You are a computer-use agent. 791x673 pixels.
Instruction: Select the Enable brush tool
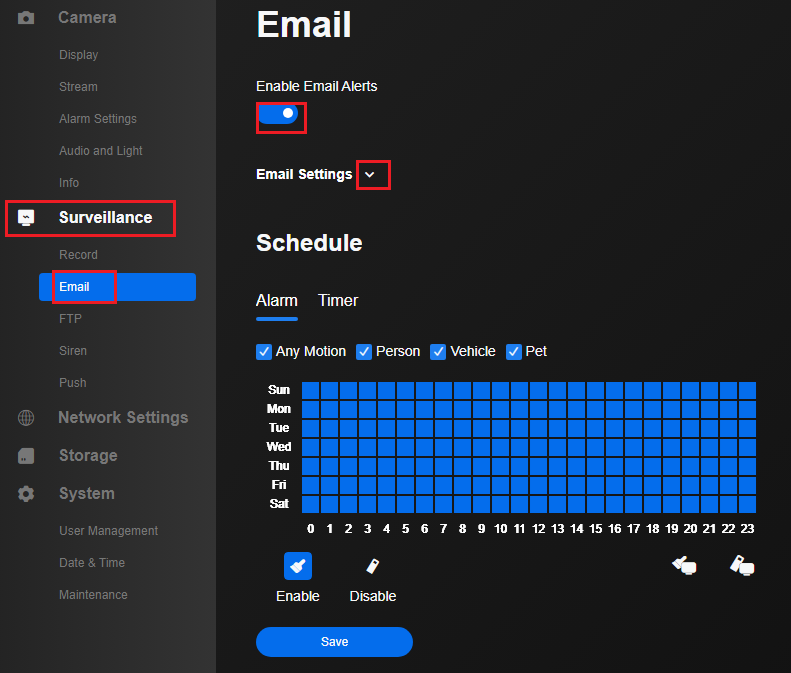point(297,566)
